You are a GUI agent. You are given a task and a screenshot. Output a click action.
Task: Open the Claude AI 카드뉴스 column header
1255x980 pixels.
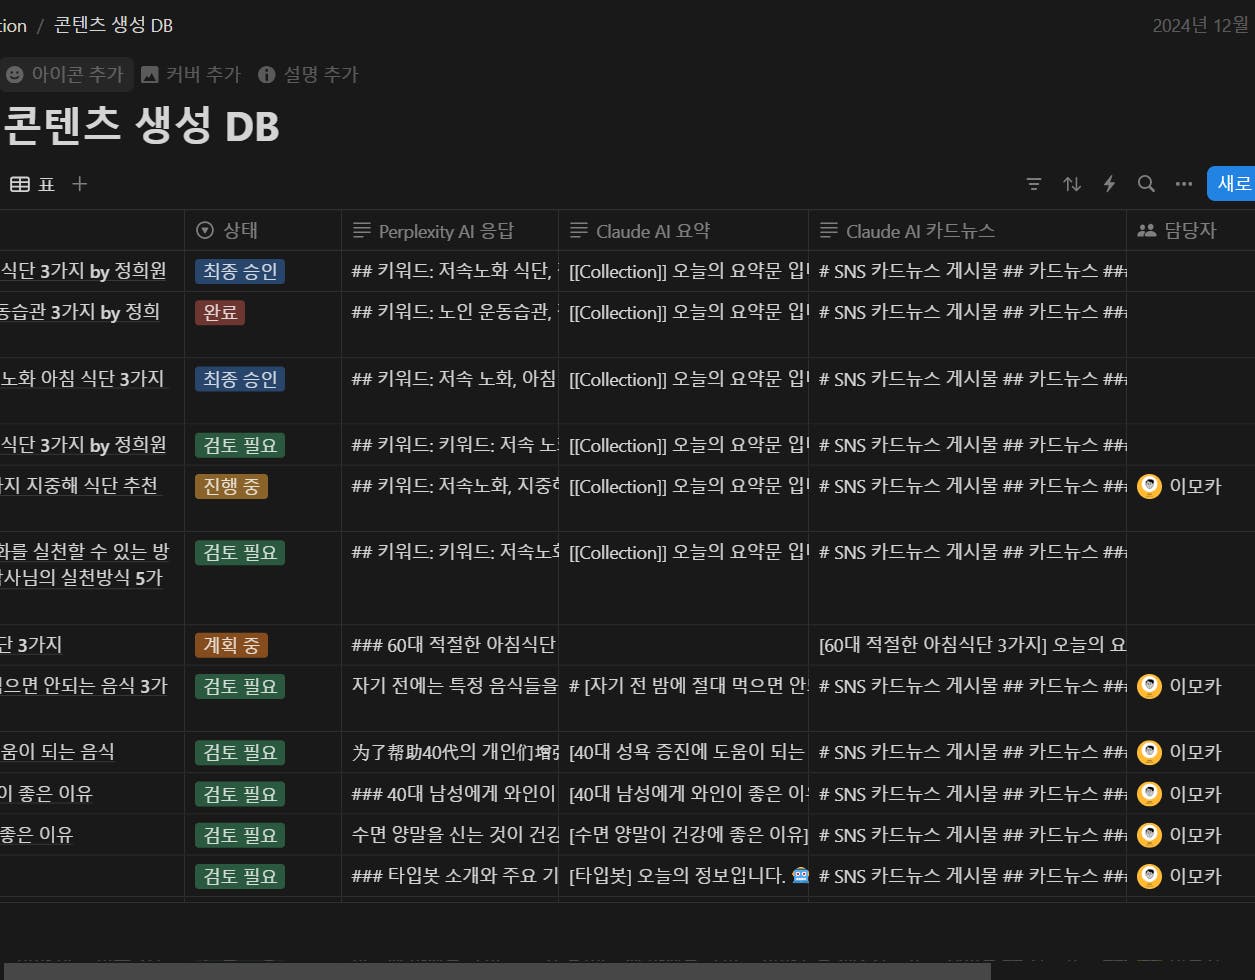(967, 230)
